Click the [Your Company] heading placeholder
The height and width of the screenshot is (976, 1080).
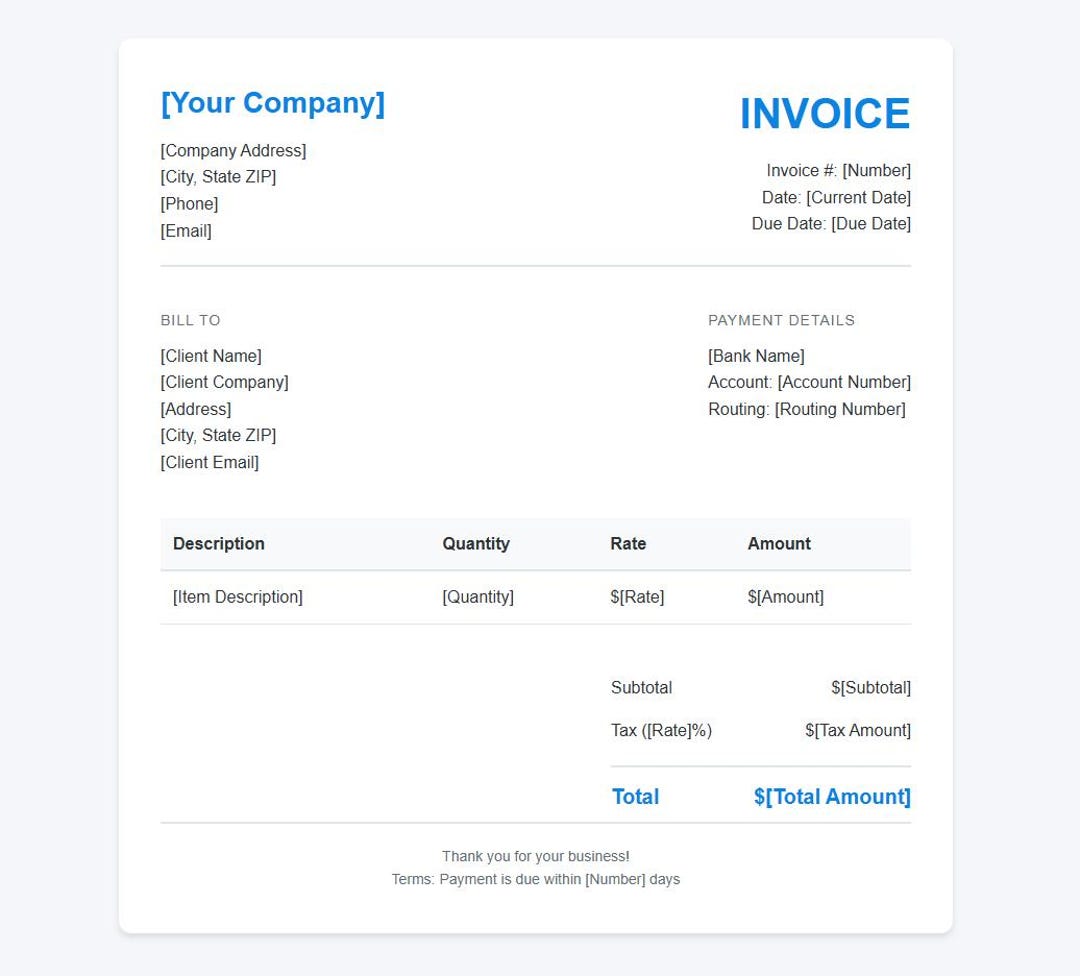click(272, 103)
